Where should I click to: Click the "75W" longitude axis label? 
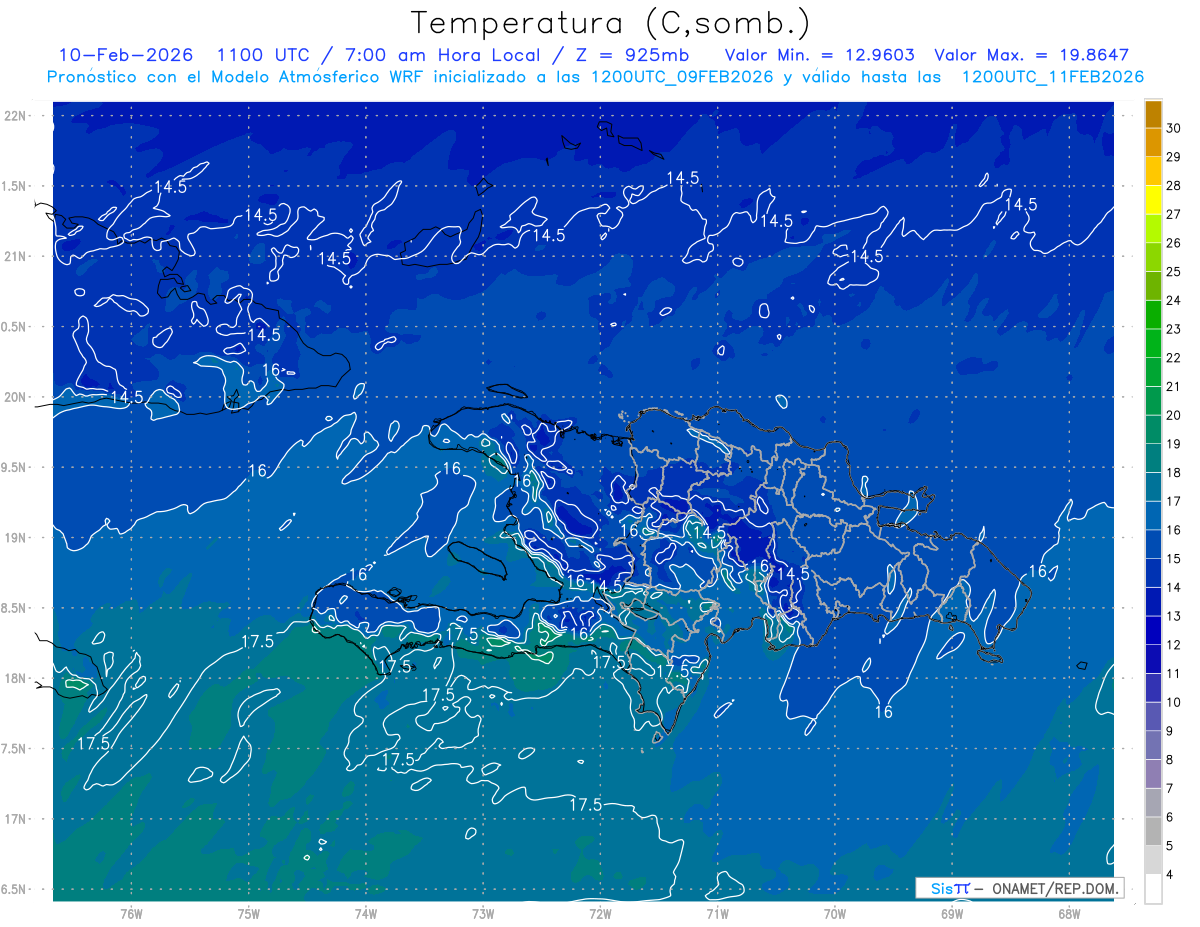[x=248, y=914]
